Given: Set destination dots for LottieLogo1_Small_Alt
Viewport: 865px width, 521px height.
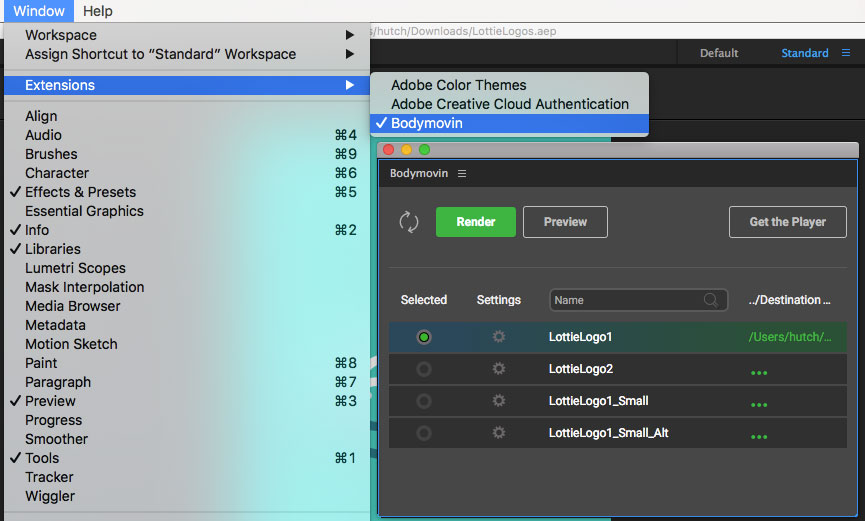Looking at the screenshot, I should coord(759,437).
